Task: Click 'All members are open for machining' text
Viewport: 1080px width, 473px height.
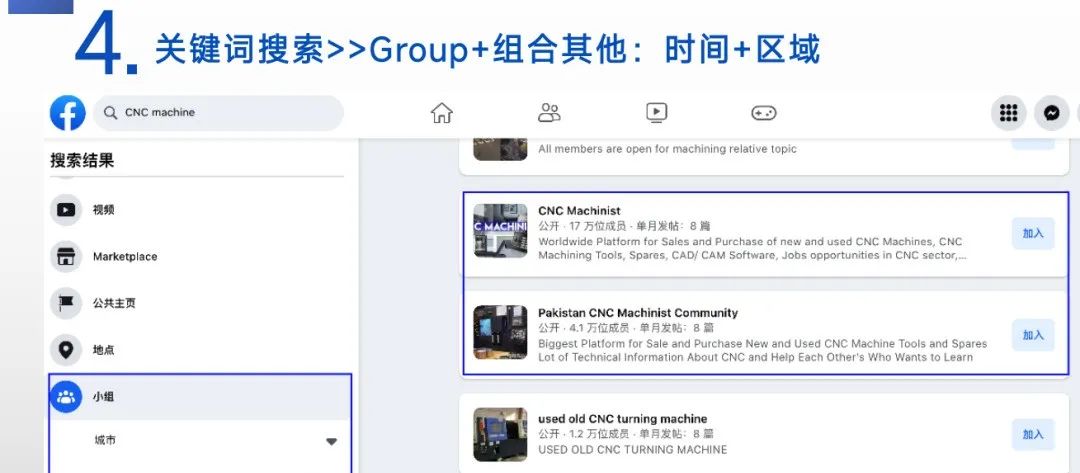Action: (667, 149)
